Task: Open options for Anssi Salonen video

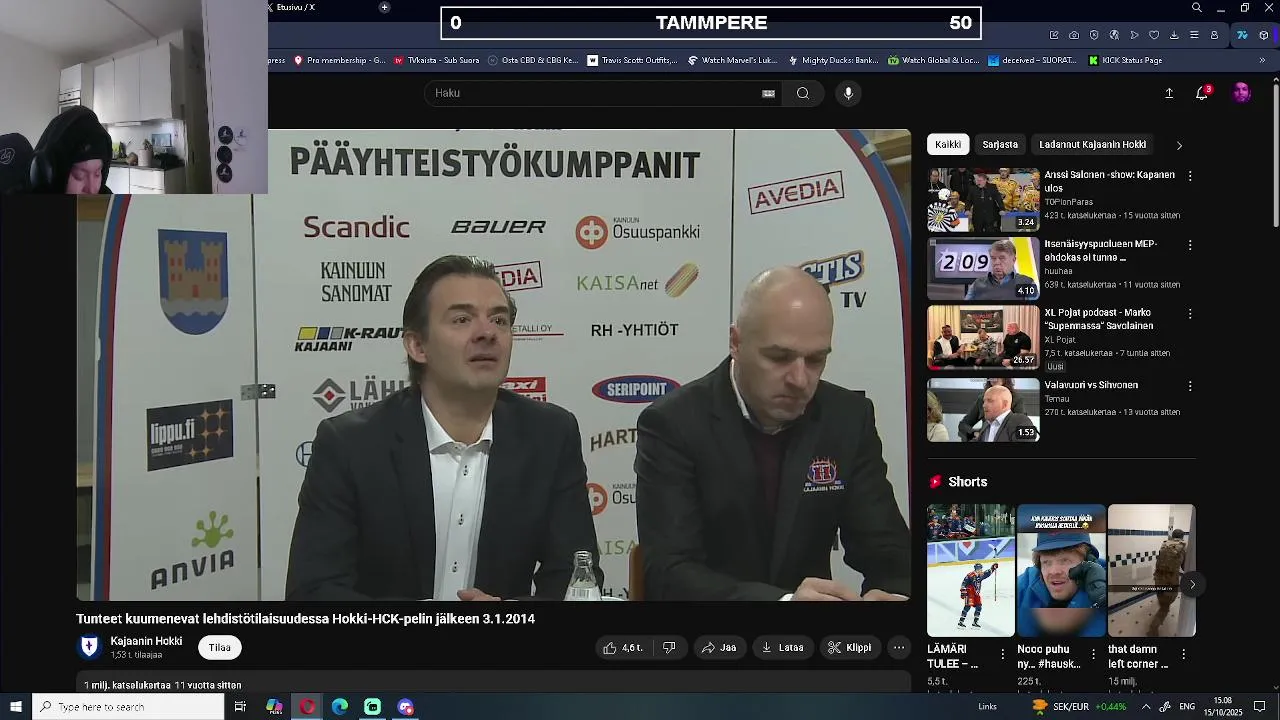Action: coord(1190,176)
